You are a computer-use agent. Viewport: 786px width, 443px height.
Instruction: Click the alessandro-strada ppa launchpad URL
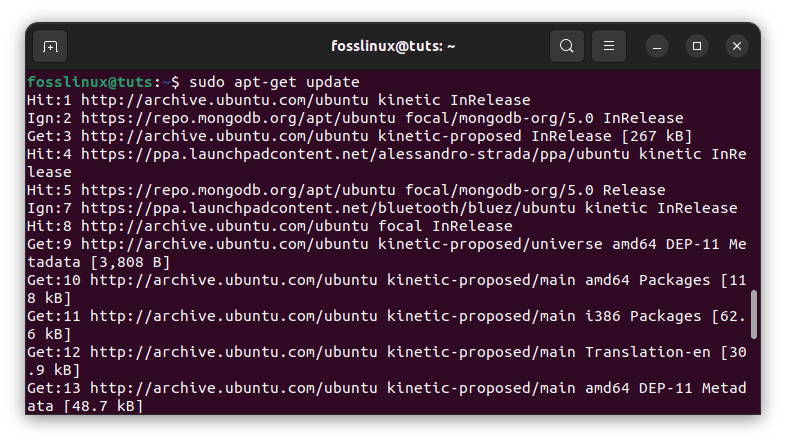355,154
